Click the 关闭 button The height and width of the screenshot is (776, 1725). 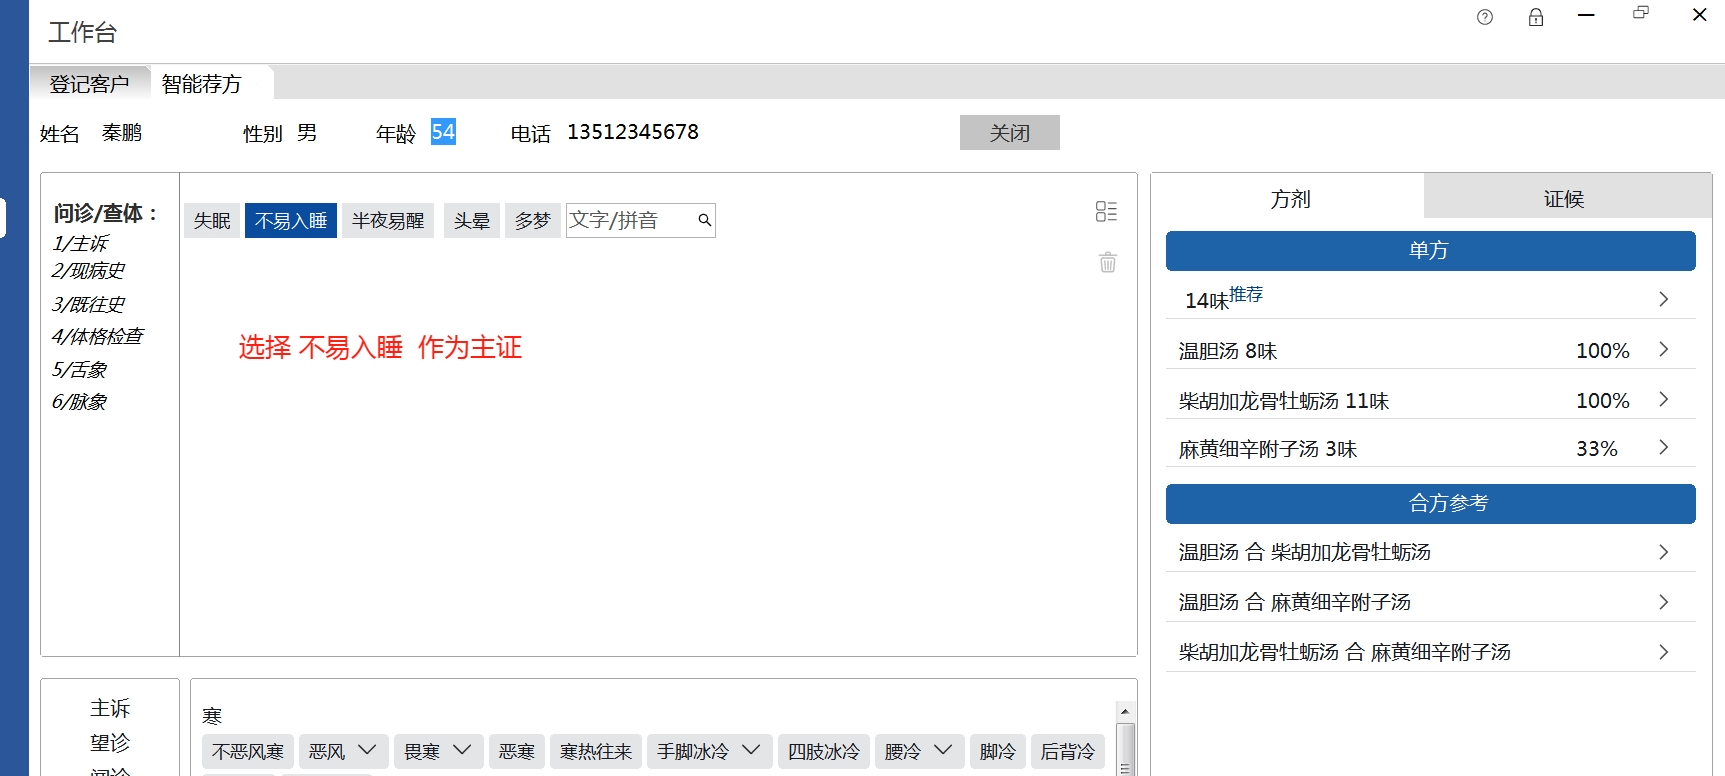1009,133
